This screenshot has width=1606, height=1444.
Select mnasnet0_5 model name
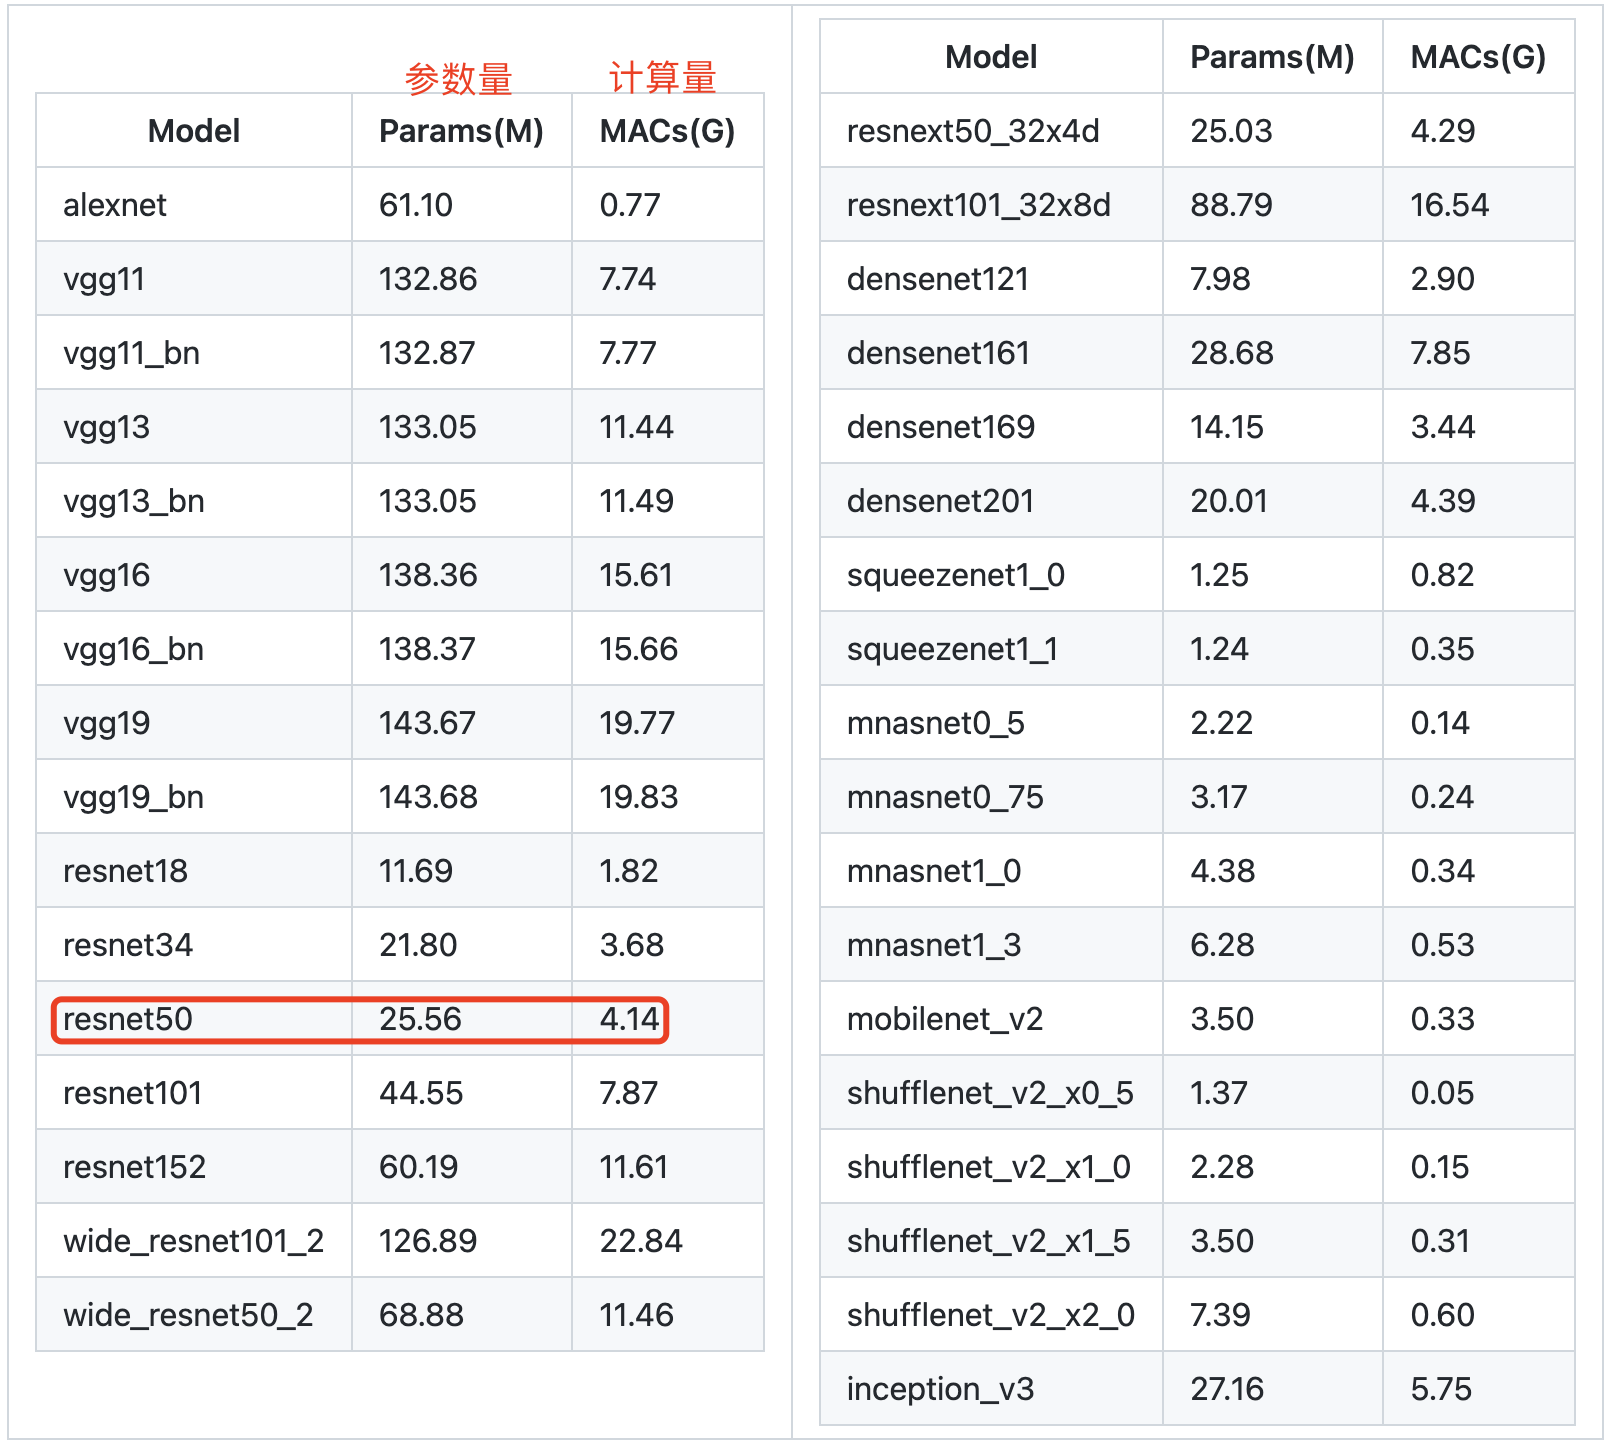click(935, 723)
